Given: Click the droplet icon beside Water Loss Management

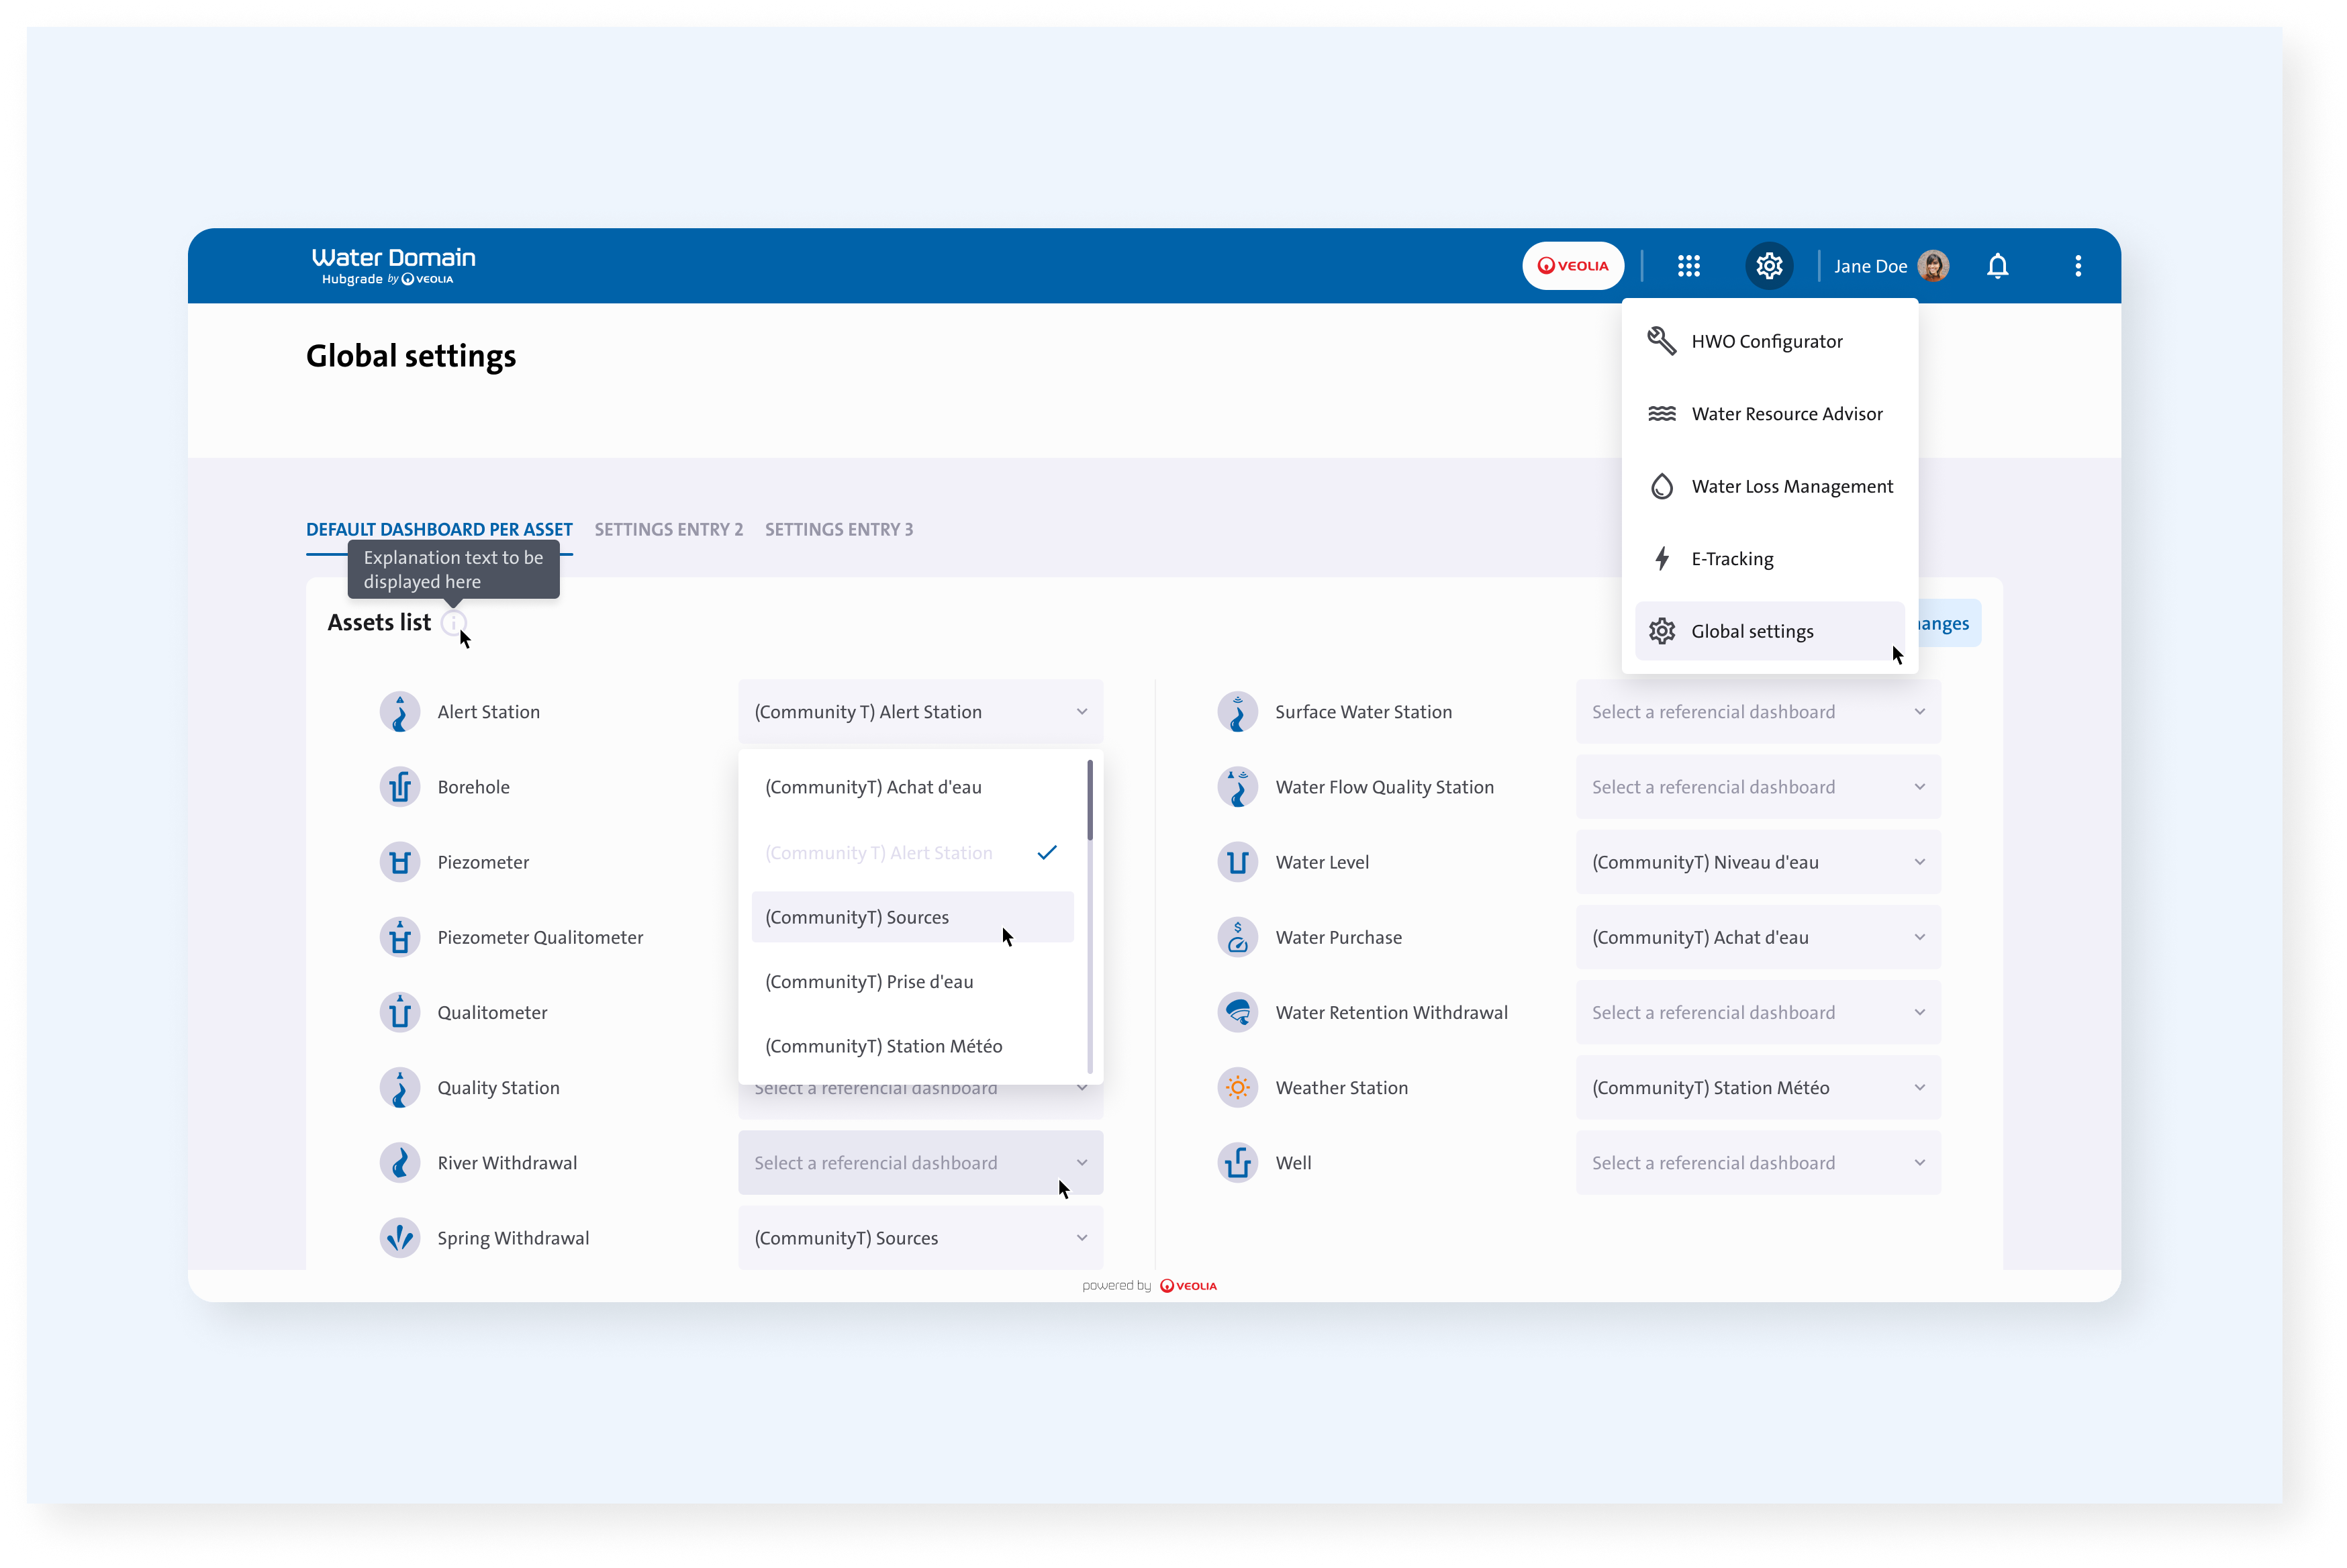Looking at the screenshot, I should [x=1661, y=486].
